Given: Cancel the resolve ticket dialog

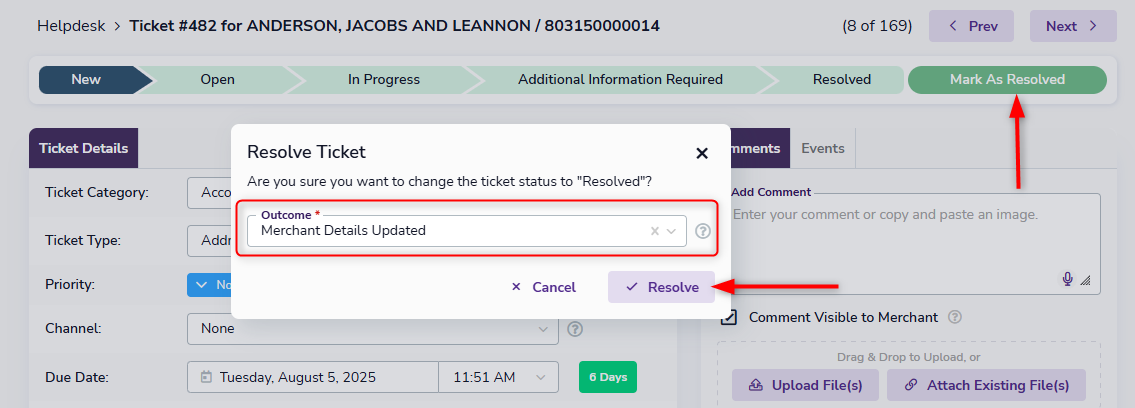Looking at the screenshot, I should 543,287.
